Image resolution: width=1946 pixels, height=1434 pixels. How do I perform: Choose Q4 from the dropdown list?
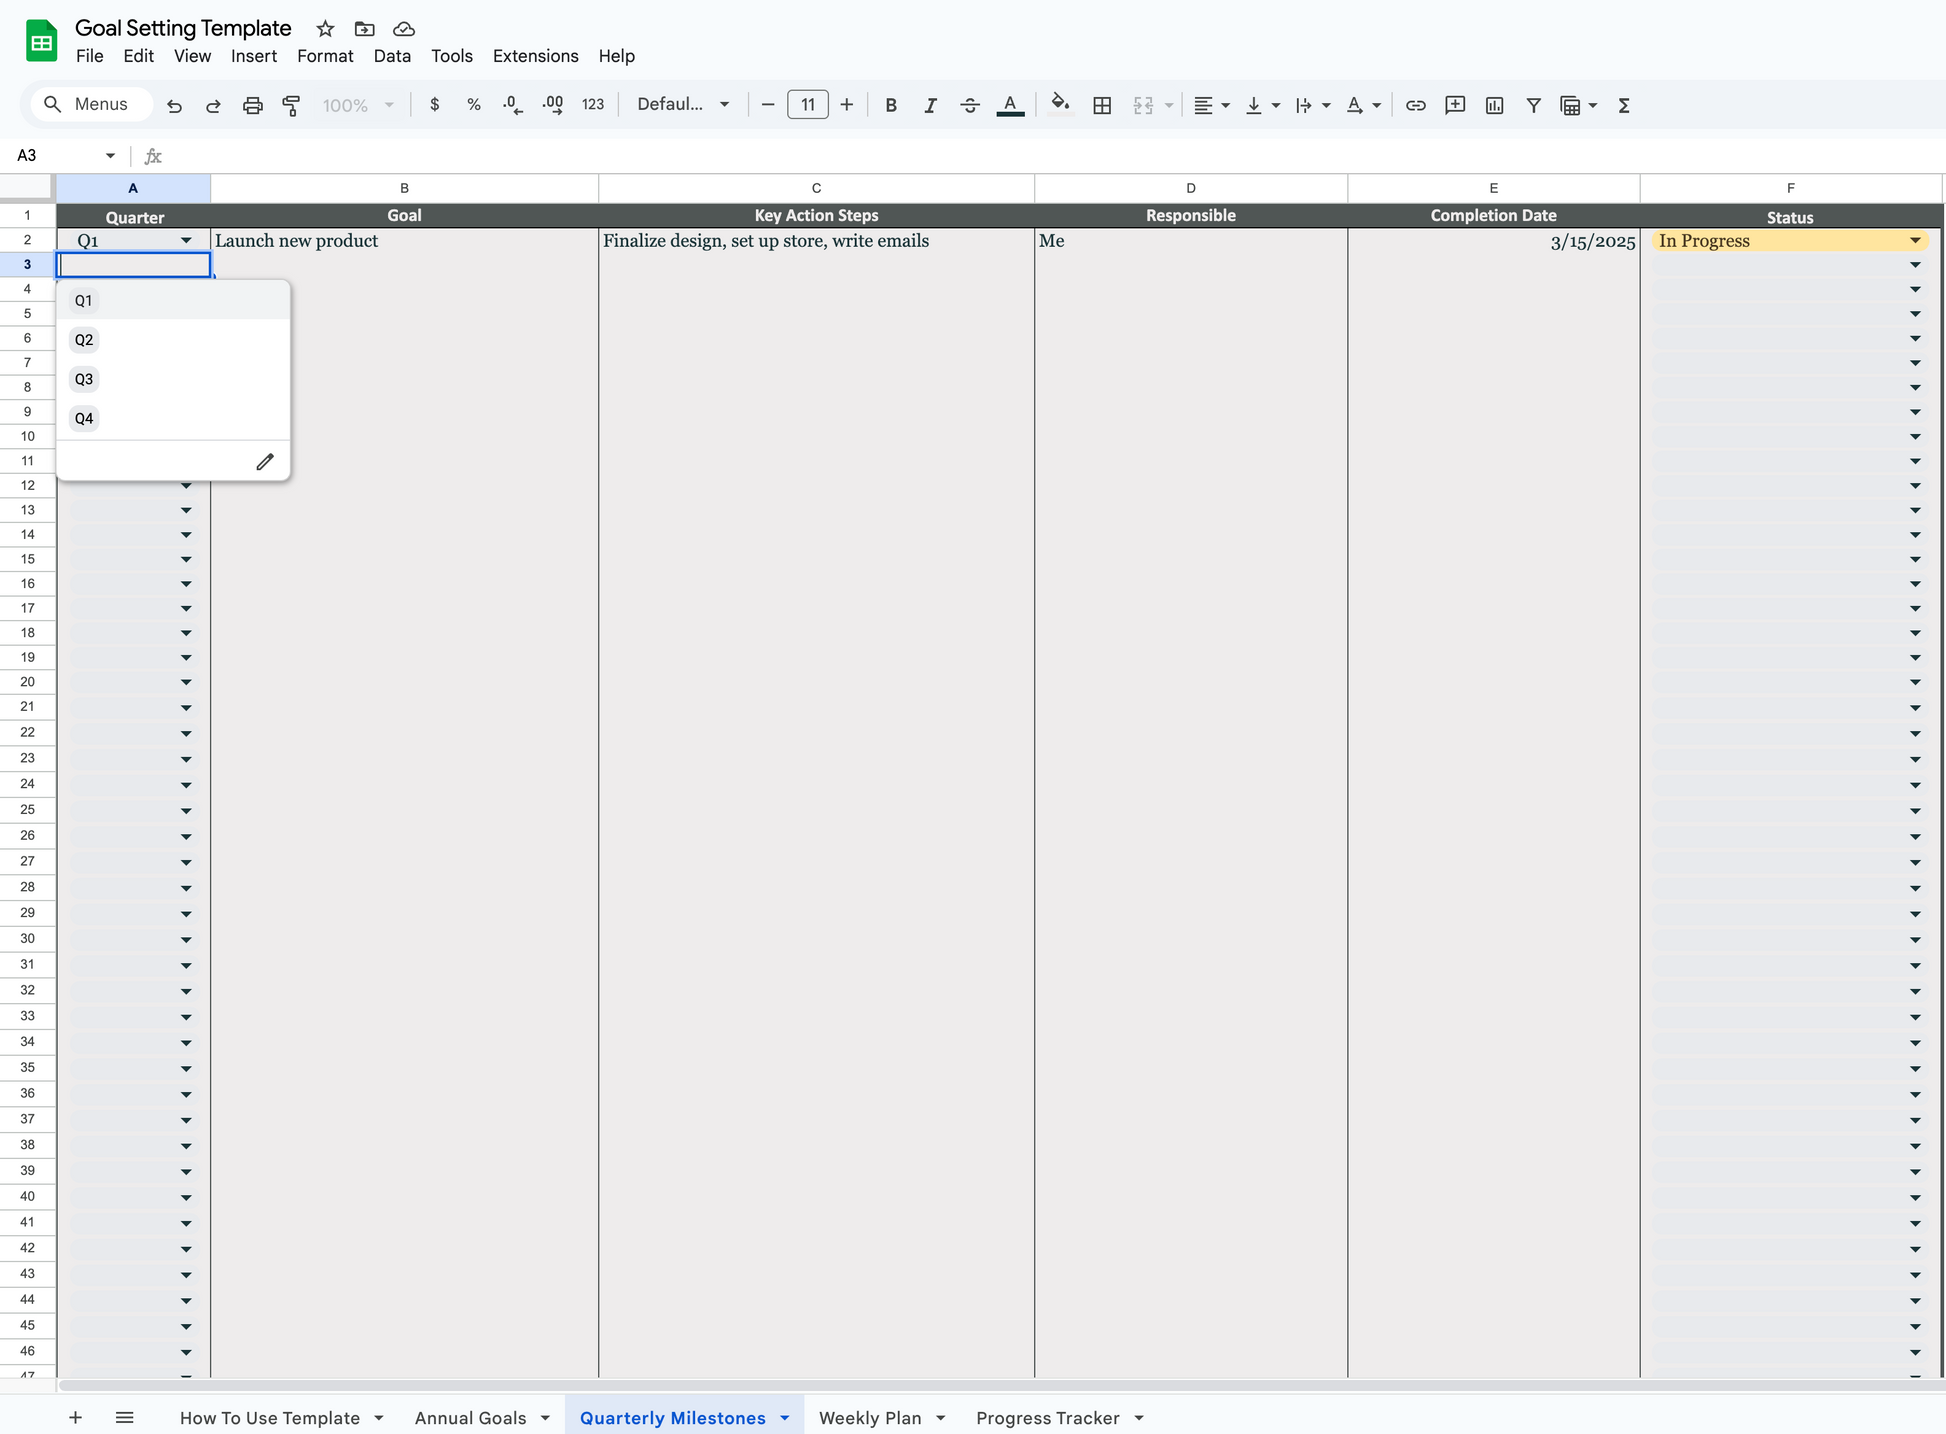tap(173, 418)
